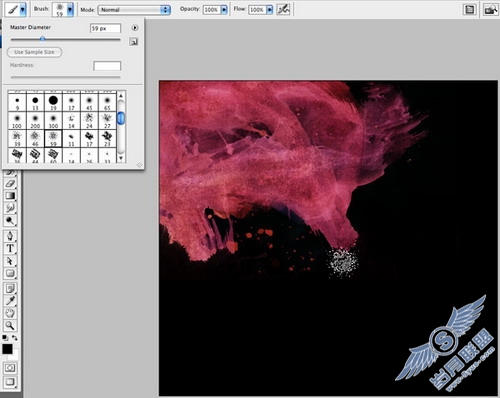Click the brush preview thumbnail in options bar
This screenshot has height=398, width=500.
59,10
